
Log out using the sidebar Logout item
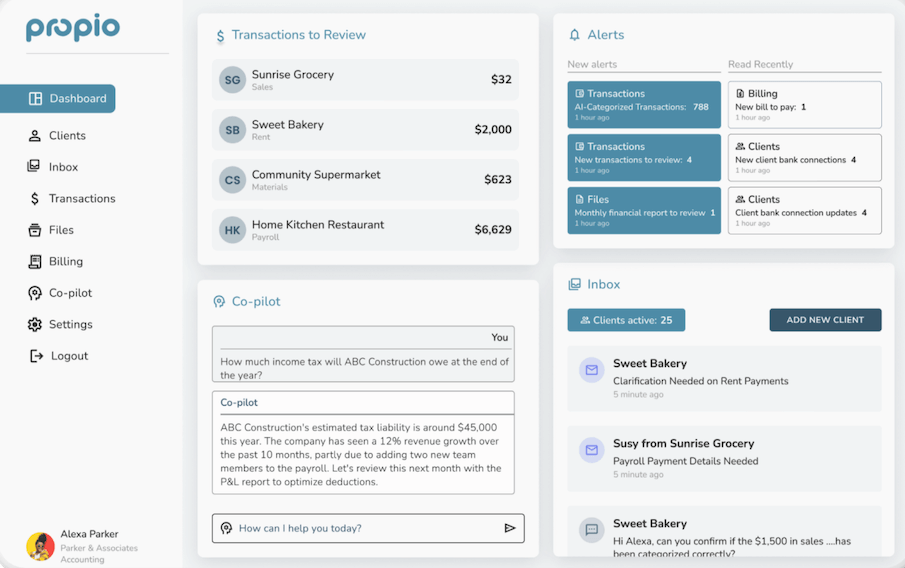pyautogui.click(x=69, y=356)
